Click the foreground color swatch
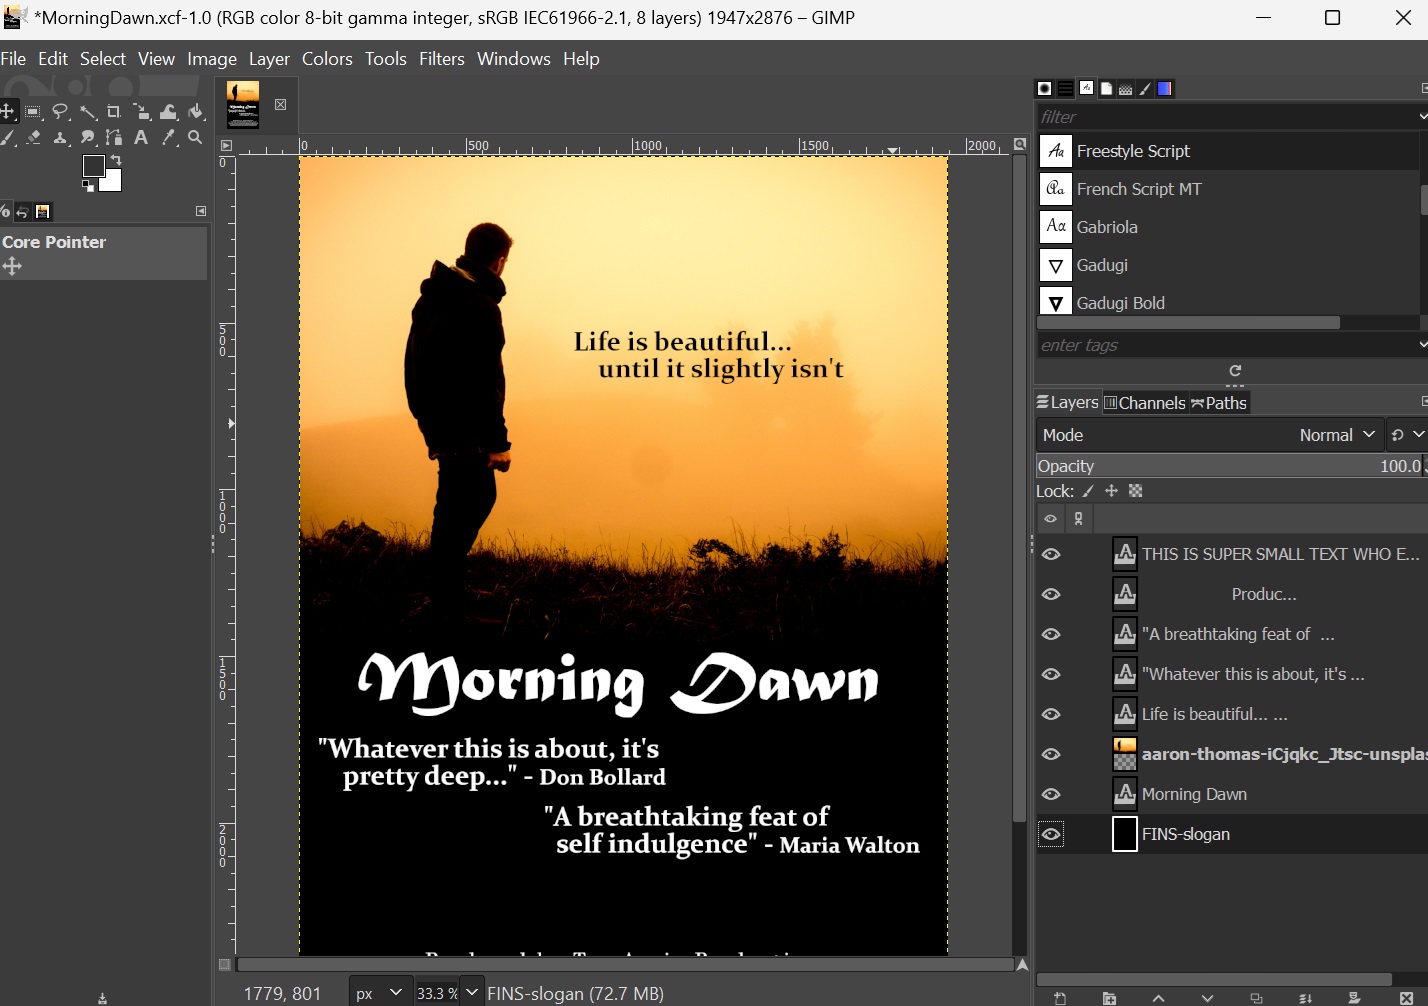This screenshot has height=1006, width=1428. point(92,164)
